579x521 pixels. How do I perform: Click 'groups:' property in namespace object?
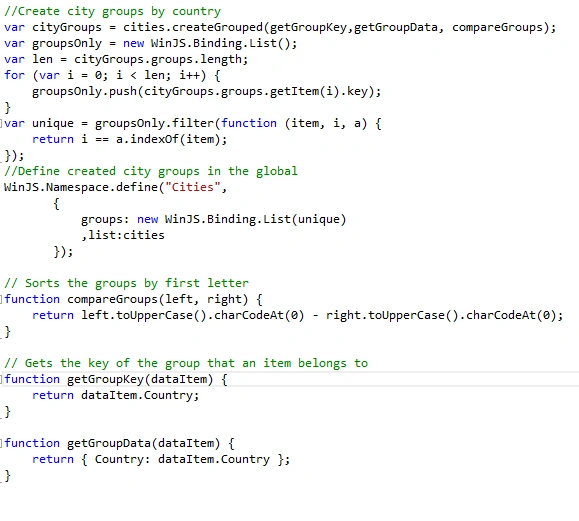tap(105, 219)
